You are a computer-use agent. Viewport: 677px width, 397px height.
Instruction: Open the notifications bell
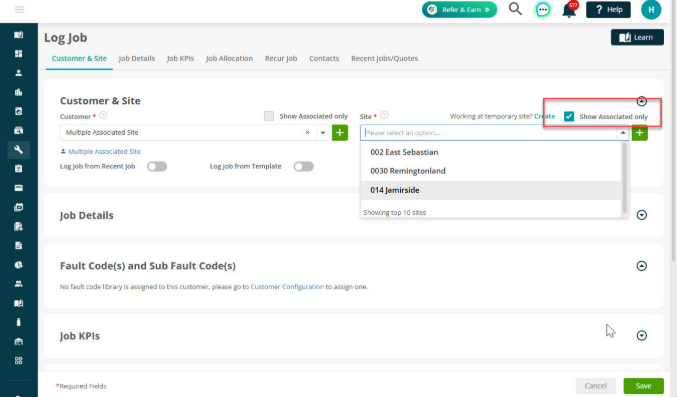569,10
